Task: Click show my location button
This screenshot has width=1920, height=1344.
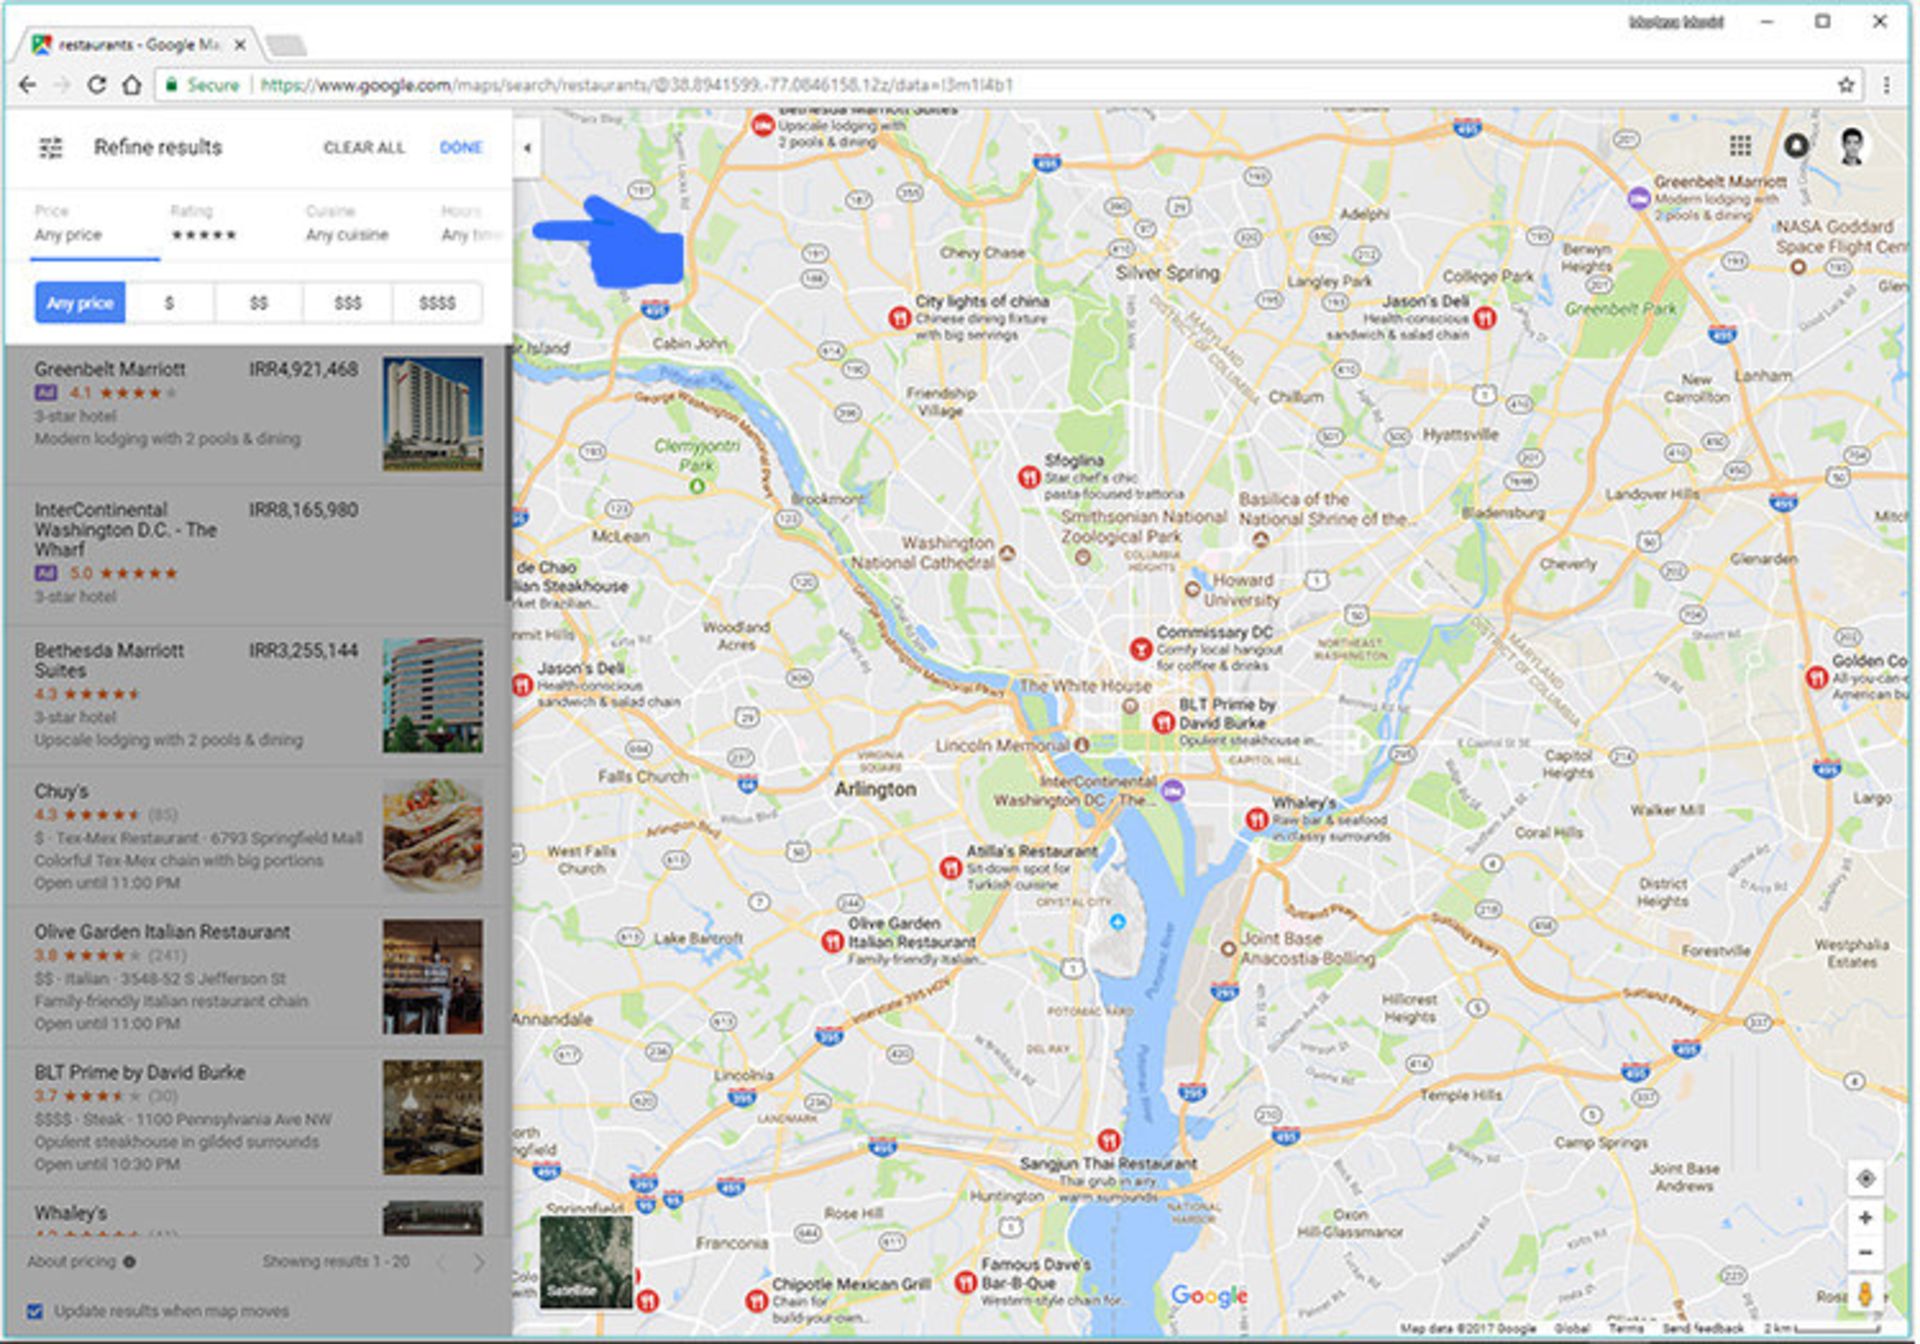Action: pos(1865,1178)
